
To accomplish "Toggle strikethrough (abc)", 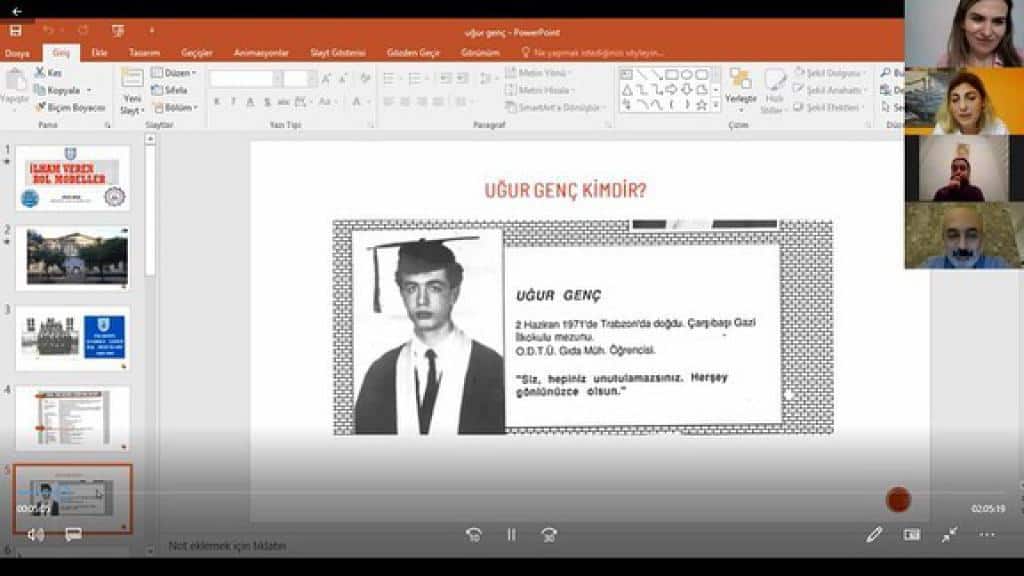I will 283,102.
